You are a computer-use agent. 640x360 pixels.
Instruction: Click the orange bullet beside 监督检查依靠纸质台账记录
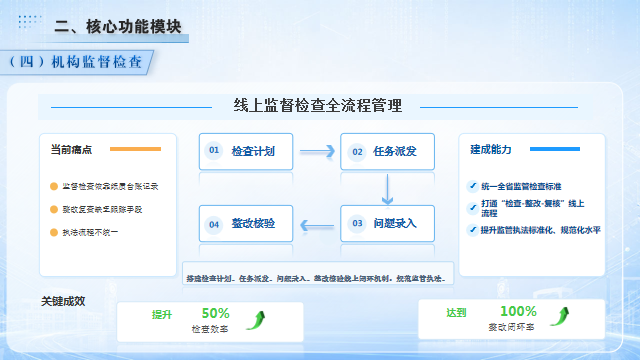click(x=54, y=187)
